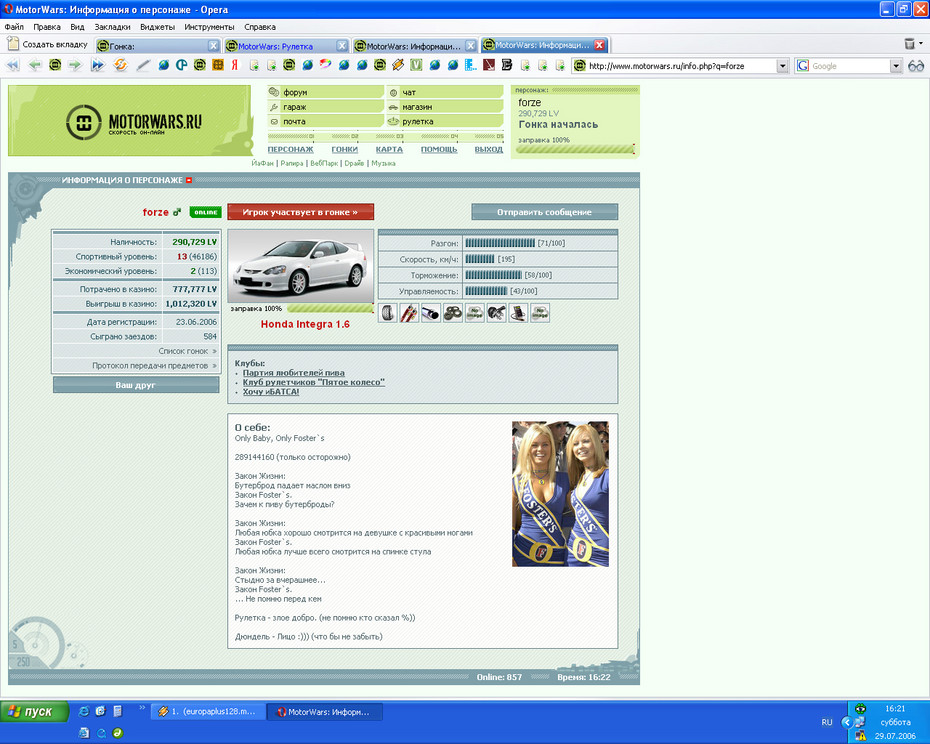930x744 pixels.
Task: Expand the closed tabs trash dropdown arrow
Action: point(921,43)
